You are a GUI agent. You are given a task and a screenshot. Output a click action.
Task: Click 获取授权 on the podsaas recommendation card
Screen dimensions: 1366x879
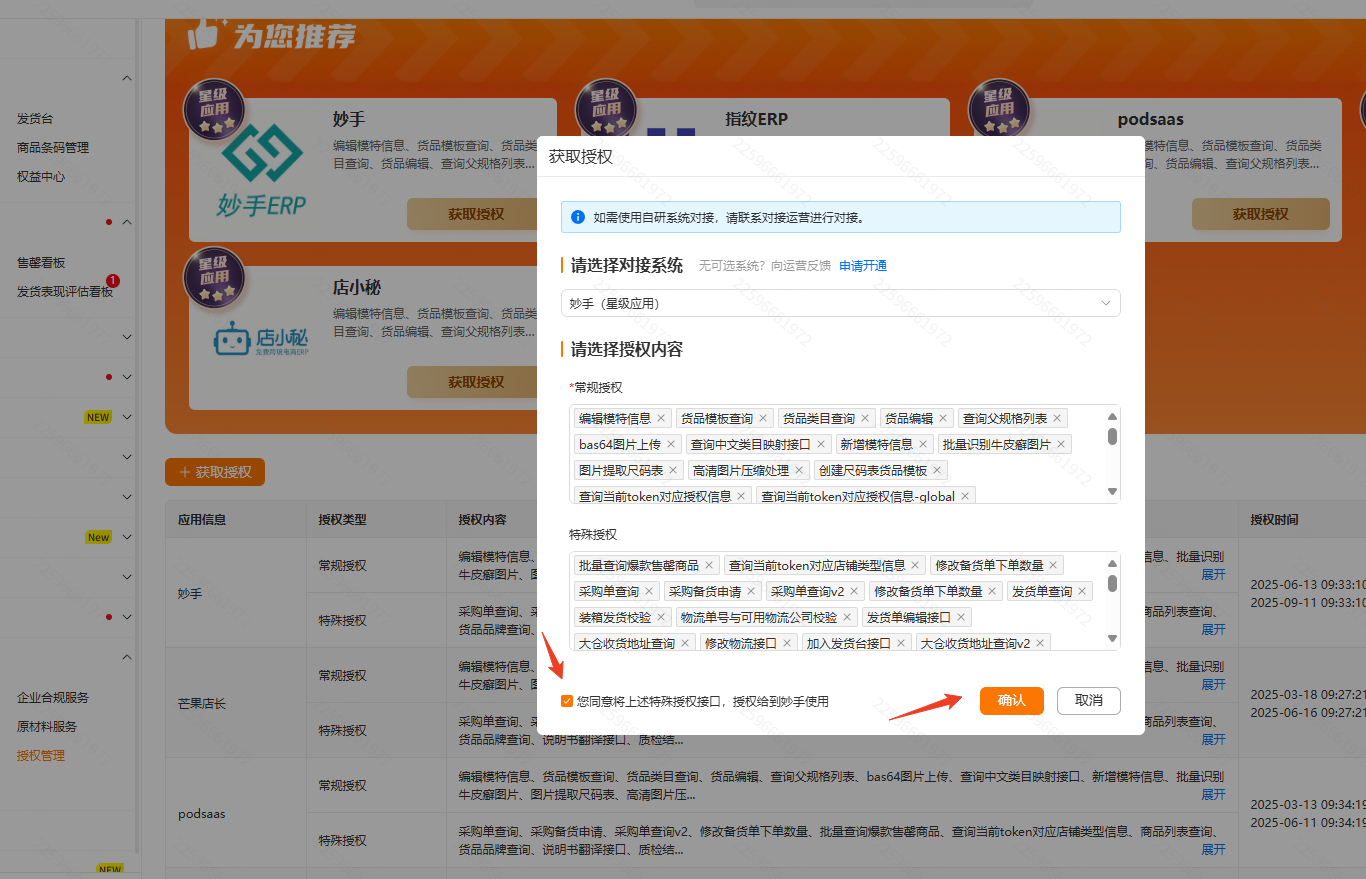[x=1261, y=214]
